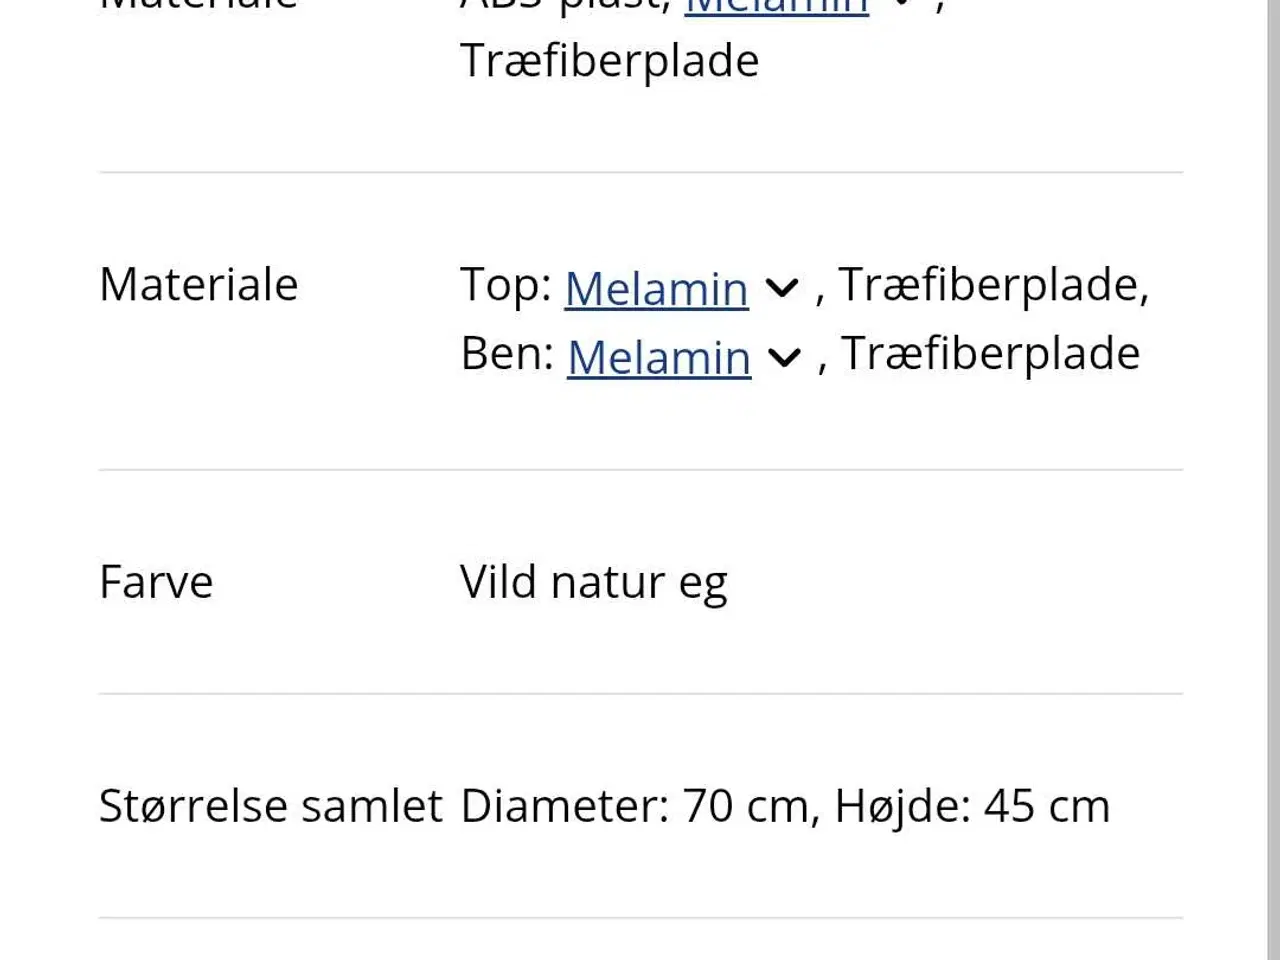The height and width of the screenshot is (960, 1280).
Task: Expand the Melamin chevron next to Ben material
Action: tap(785, 358)
